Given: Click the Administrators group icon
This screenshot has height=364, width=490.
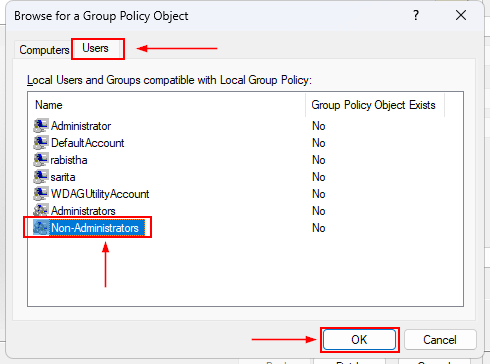Looking at the screenshot, I should [x=41, y=211].
